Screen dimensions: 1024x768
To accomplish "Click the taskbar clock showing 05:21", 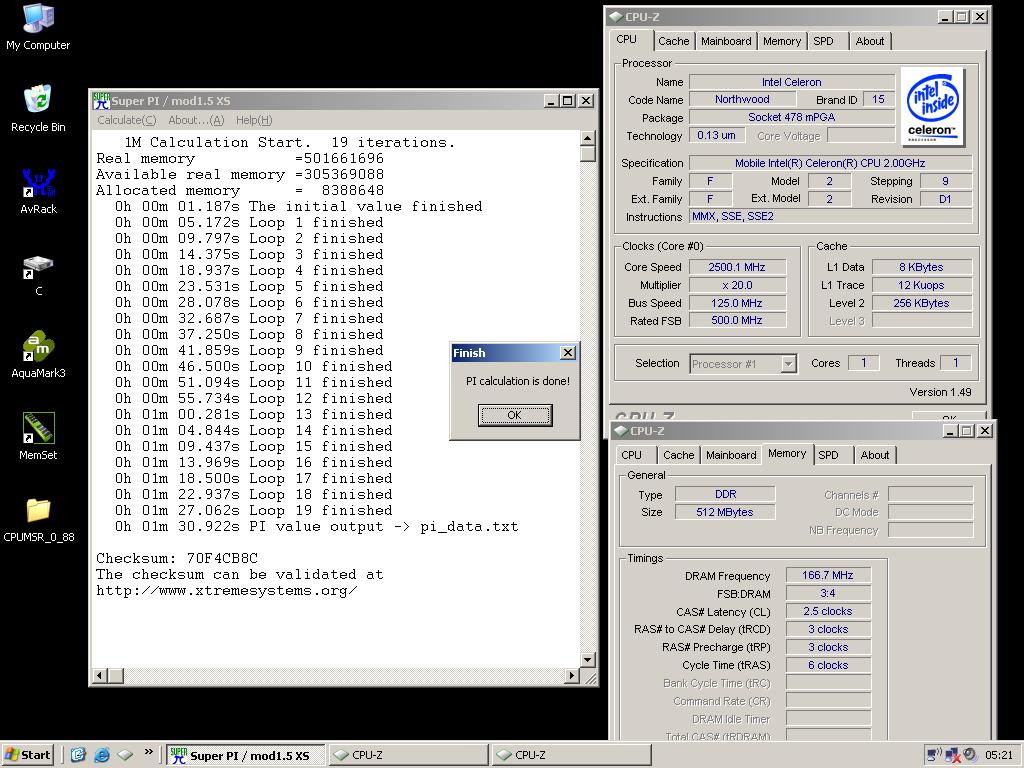I will coord(999,755).
